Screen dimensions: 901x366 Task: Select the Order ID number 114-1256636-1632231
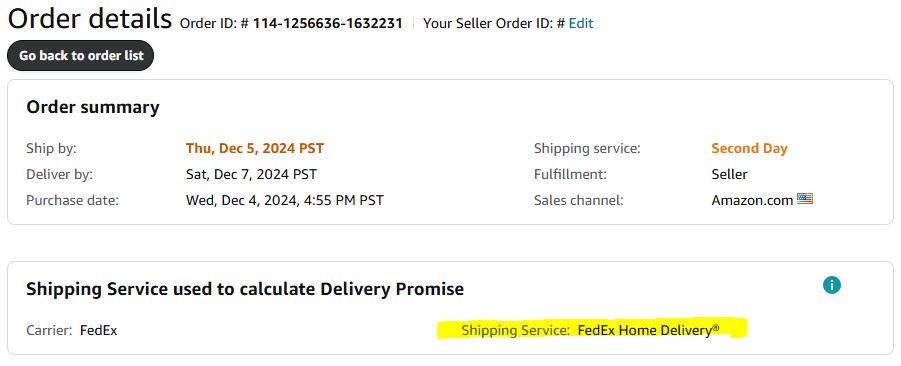tap(328, 24)
